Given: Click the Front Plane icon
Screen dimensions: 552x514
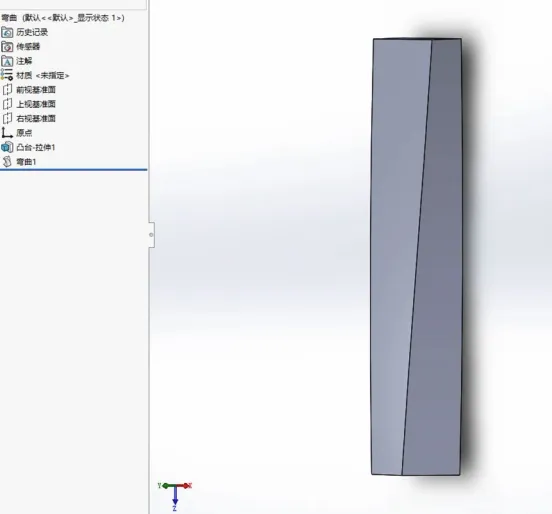Looking at the screenshot, I should [x=7, y=90].
